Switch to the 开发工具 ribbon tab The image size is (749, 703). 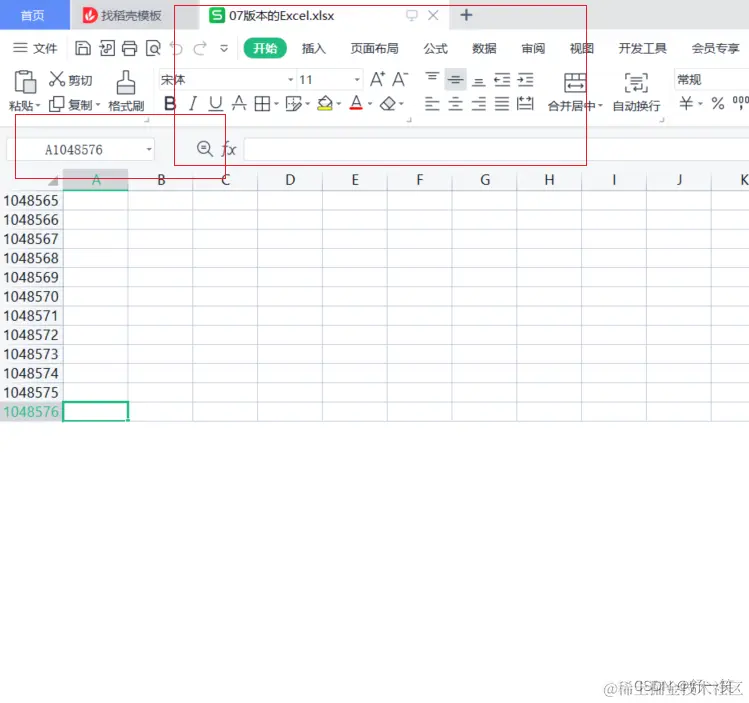coord(642,48)
